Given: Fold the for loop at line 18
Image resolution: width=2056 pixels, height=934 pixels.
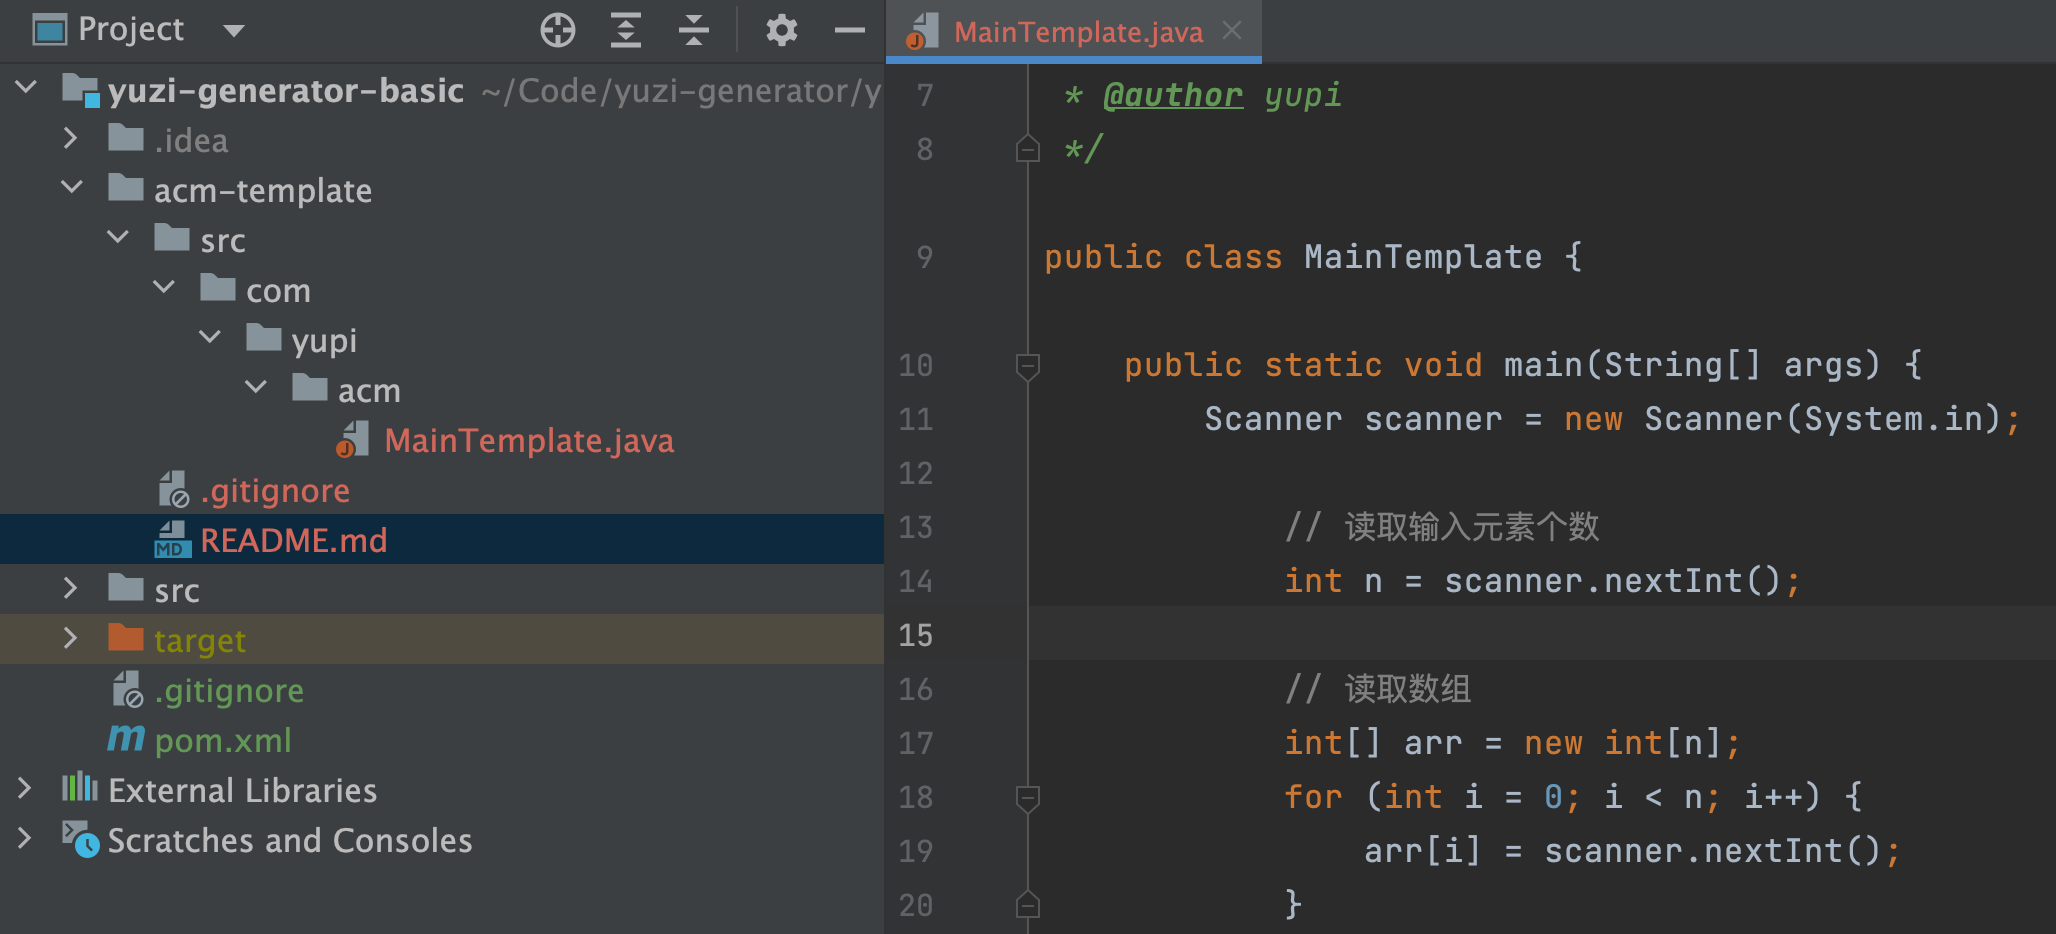Looking at the screenshot, I should click(1028, 798).
